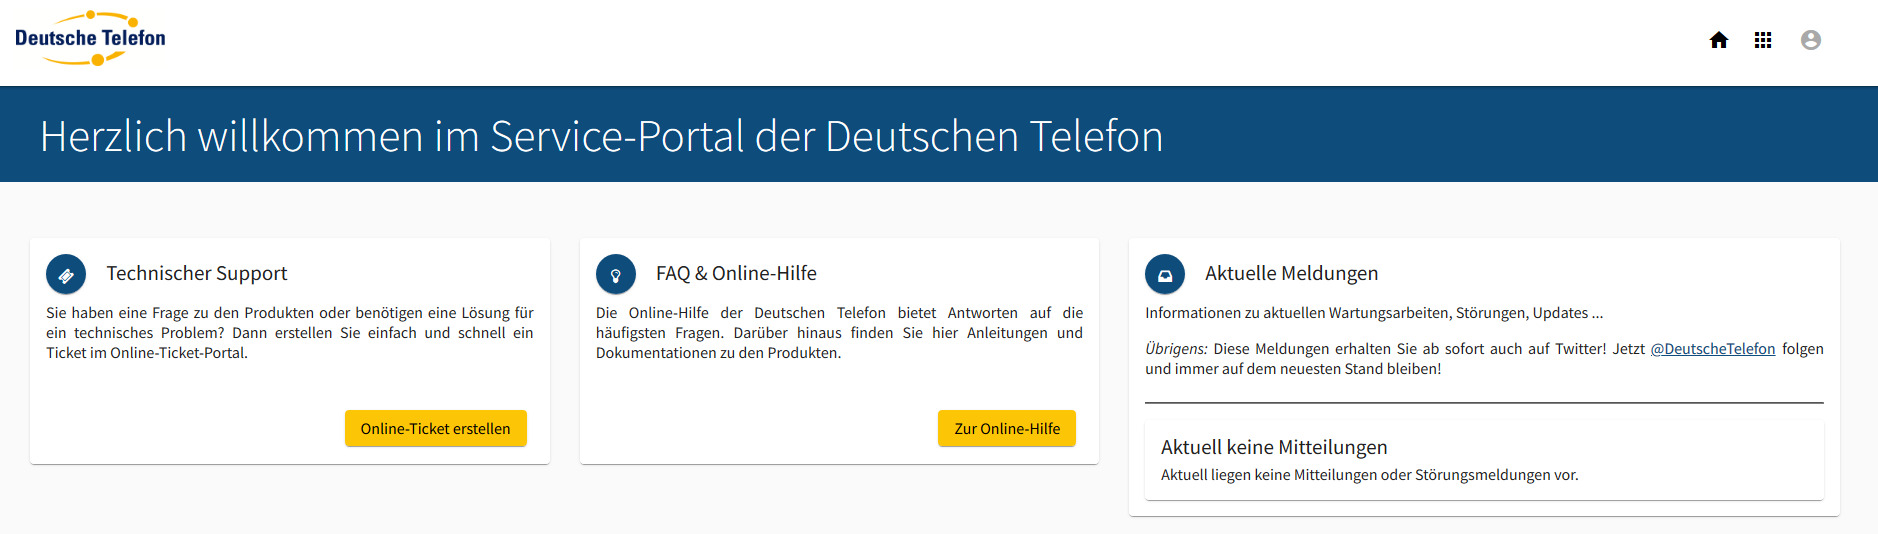This screenshot has height=534, width=1878.
Task: Click the Herzlich willkommen banner title
Action: 601,136
